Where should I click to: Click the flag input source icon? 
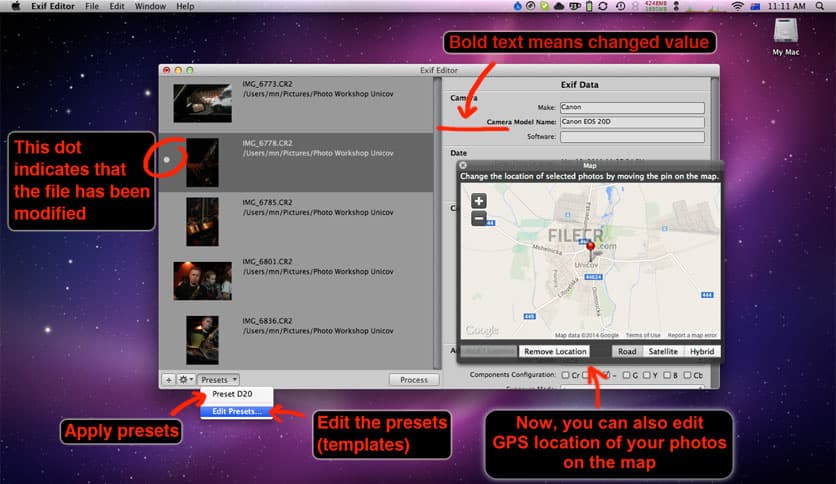pyautogui.click(x=755, y=6)
